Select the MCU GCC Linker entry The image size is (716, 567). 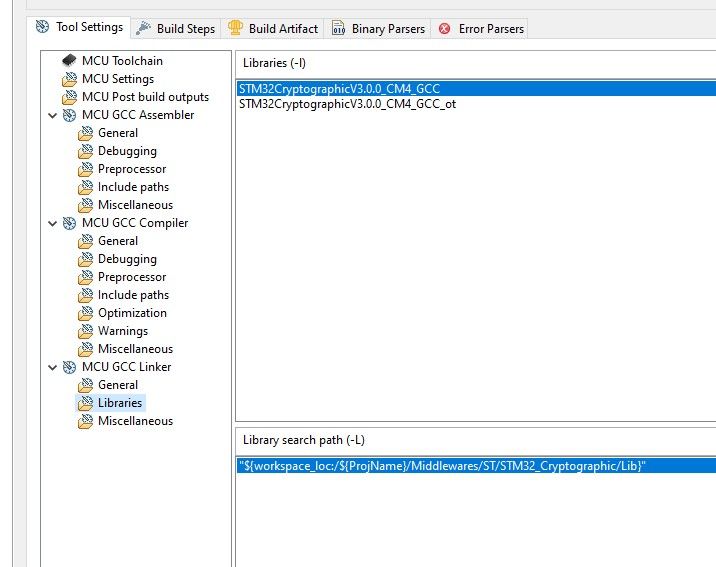pos(126,367)
